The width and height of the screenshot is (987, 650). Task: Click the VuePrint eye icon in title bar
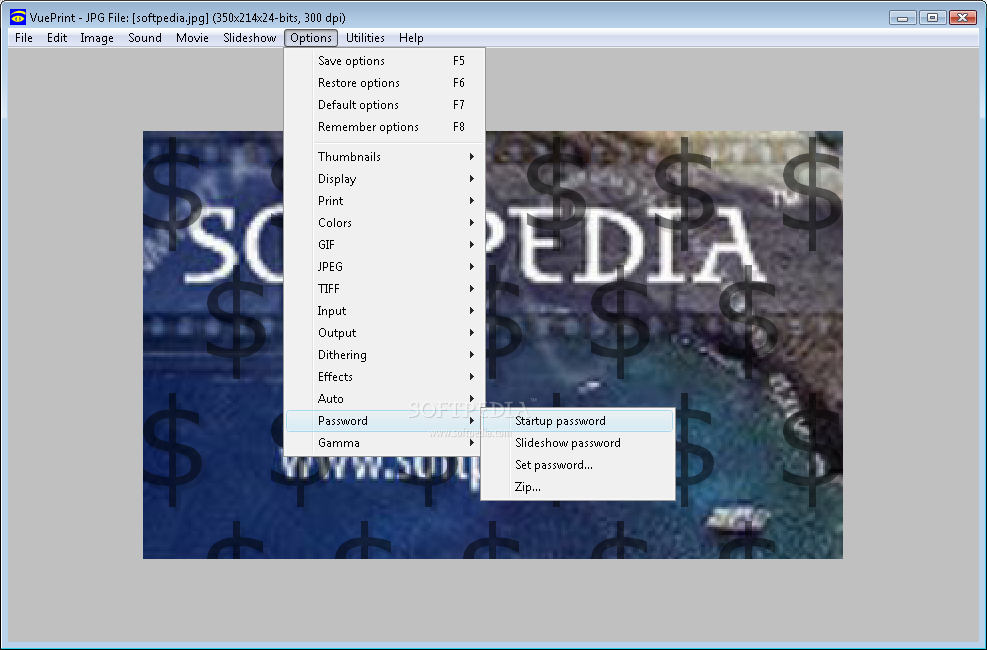click(x=18, y=17)
